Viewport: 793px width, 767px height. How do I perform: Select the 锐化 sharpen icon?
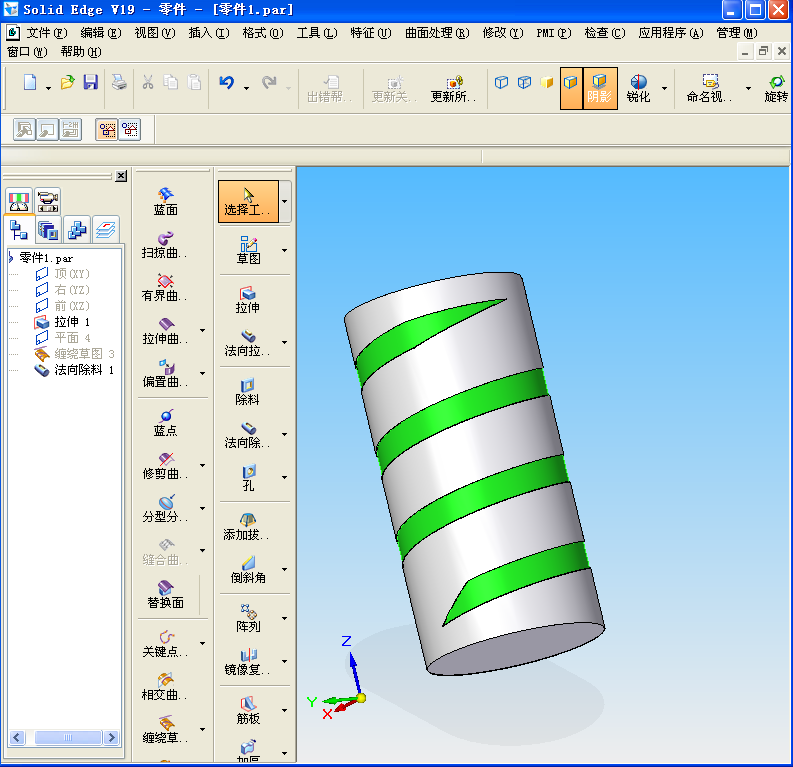coord(638,88)
